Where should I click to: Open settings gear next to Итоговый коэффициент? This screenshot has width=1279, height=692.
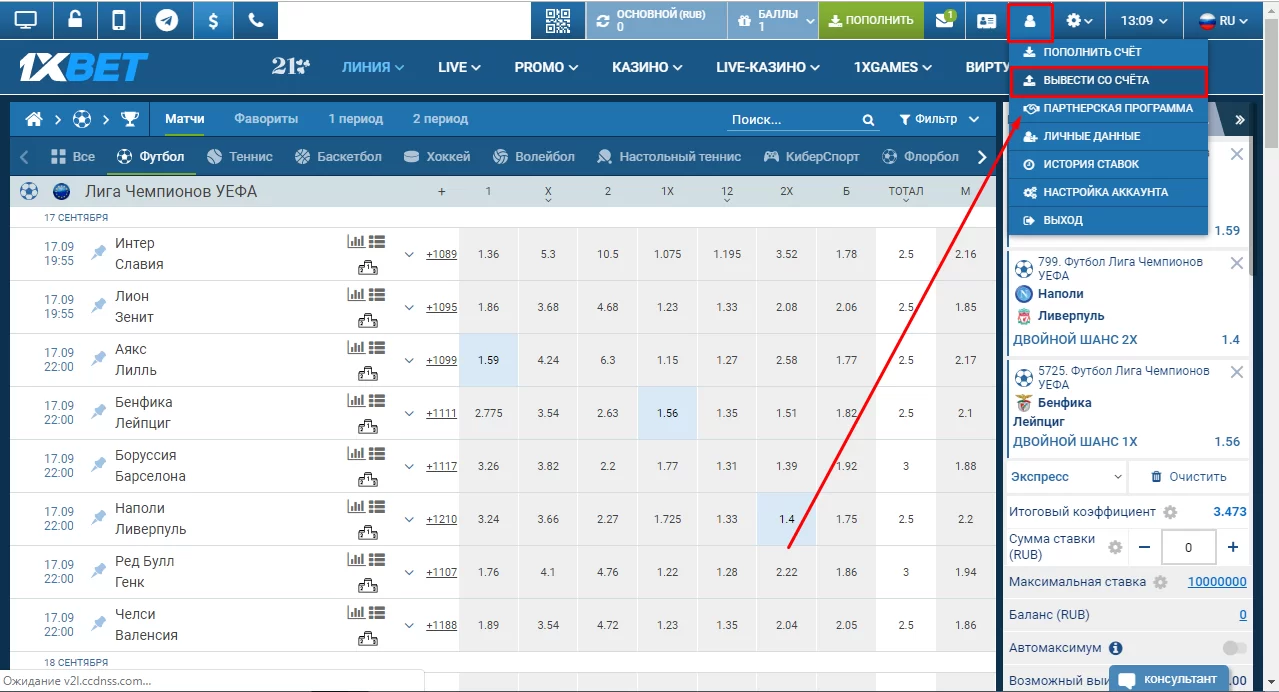click(x=1170, y=512)
